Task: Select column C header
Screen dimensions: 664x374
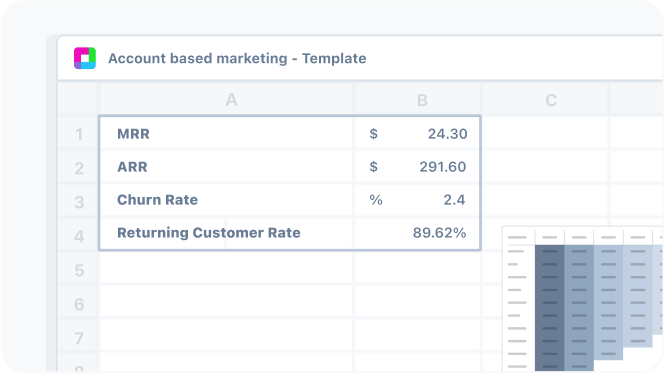Action: [545, 100]
